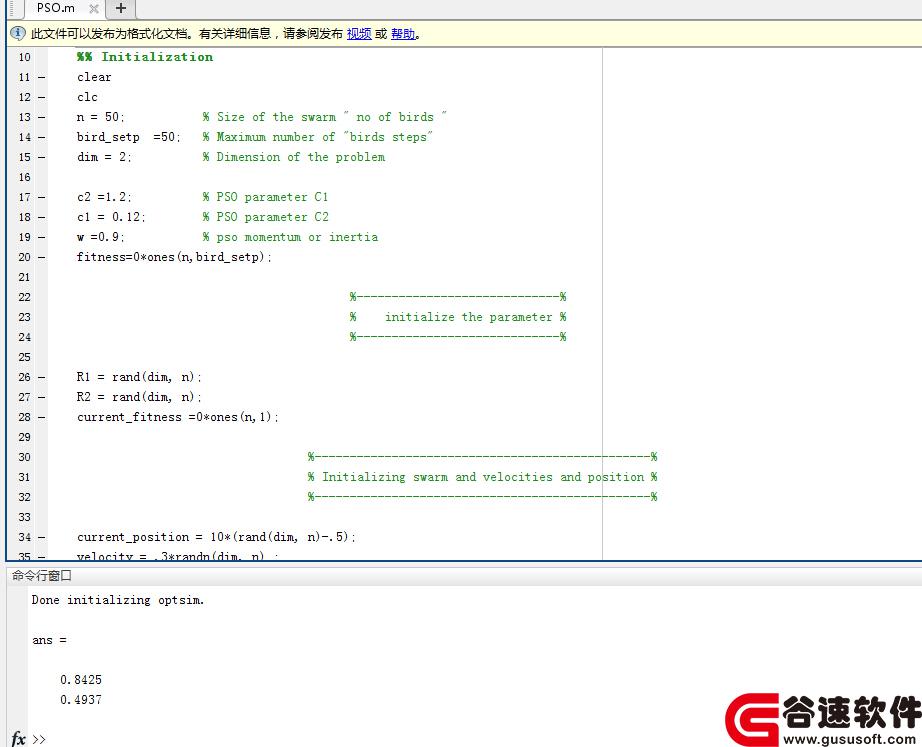This screenshot has height=747, width=922.
Task: Click 'fitness=0*ones(n,bird_setp);' line
Action: click(x=174, y=257)
